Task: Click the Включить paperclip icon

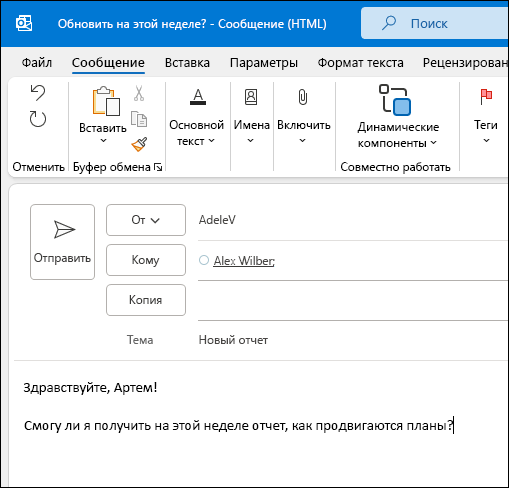Action: point(303,97)
